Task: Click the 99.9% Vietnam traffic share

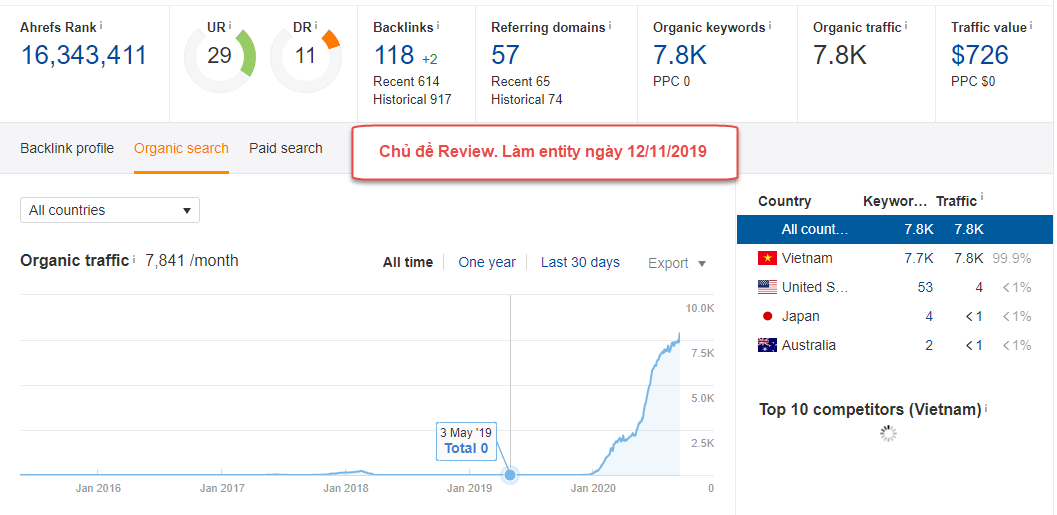Action: tap(1012, 258)
